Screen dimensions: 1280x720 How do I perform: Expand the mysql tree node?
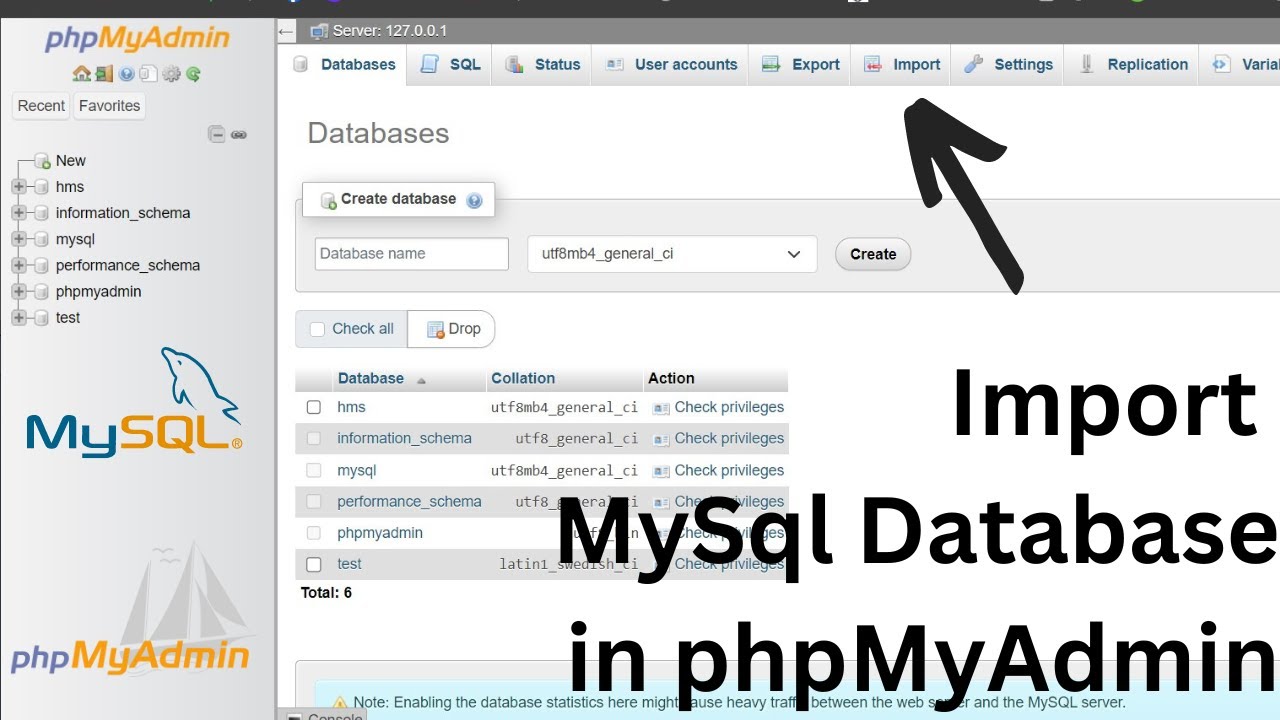click(x=19, y=239)
